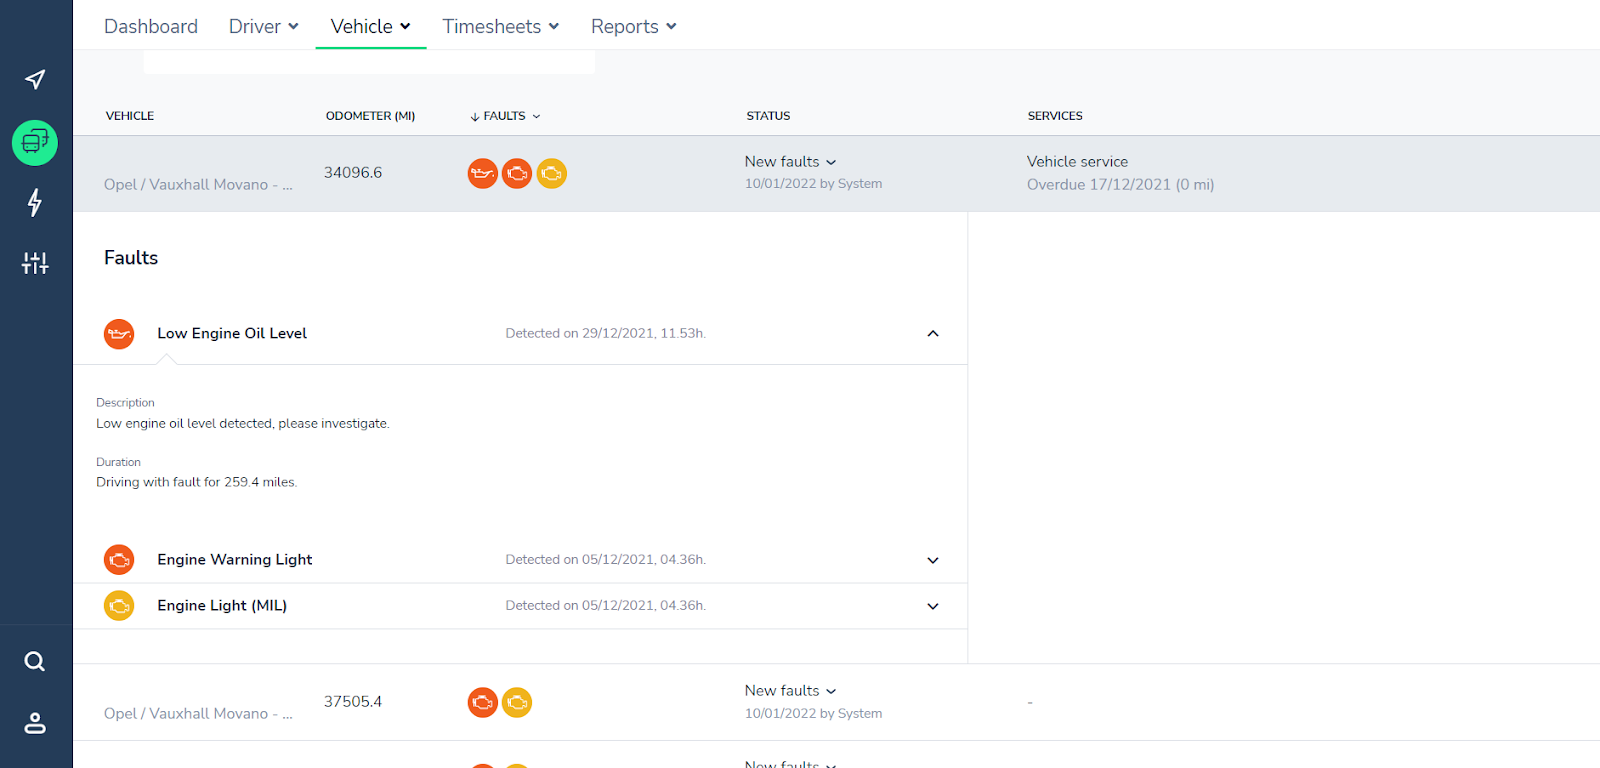The width and height of the screenshot is (1600, 768).
Task: Click the odometer value 37505.4
Action: (x=353, y=702)
